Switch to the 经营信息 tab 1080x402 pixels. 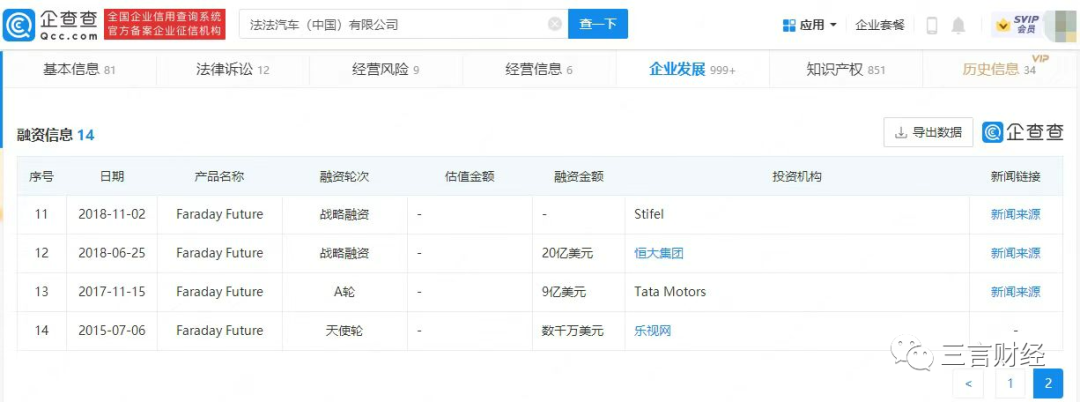pyautogui.click(x=539, y=70)
